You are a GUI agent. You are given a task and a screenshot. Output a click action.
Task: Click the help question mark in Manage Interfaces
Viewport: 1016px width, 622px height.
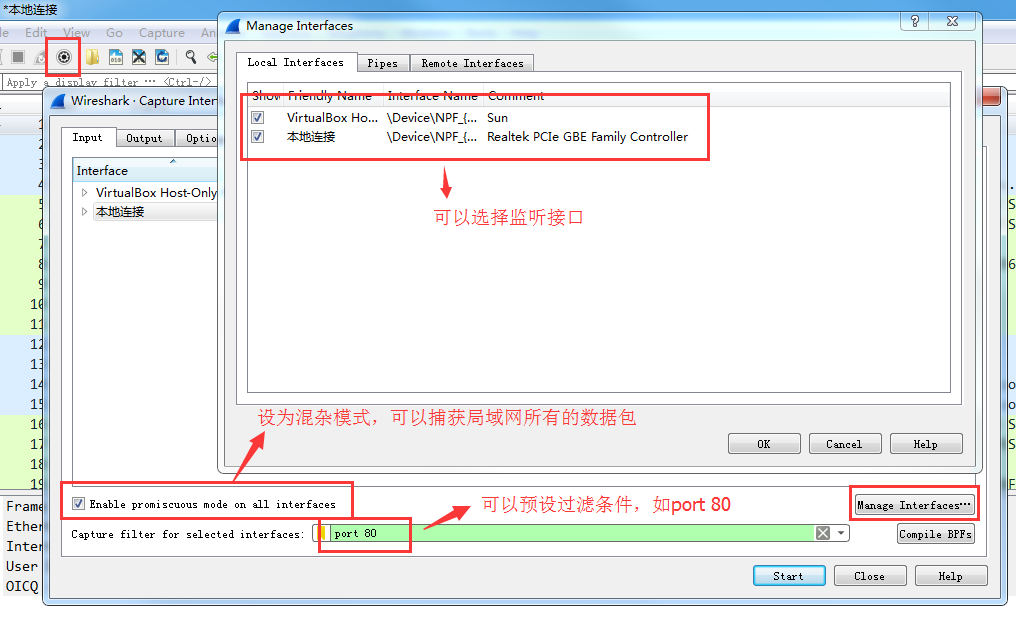pos(914,21)
